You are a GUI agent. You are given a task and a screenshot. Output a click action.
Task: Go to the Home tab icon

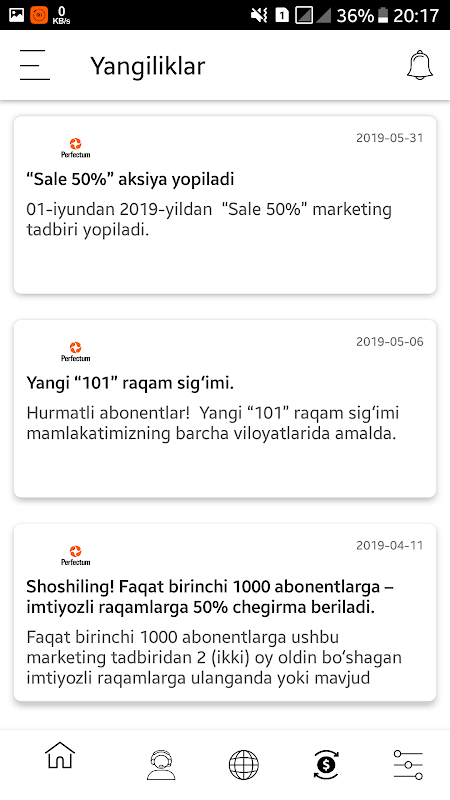[60, 756]
